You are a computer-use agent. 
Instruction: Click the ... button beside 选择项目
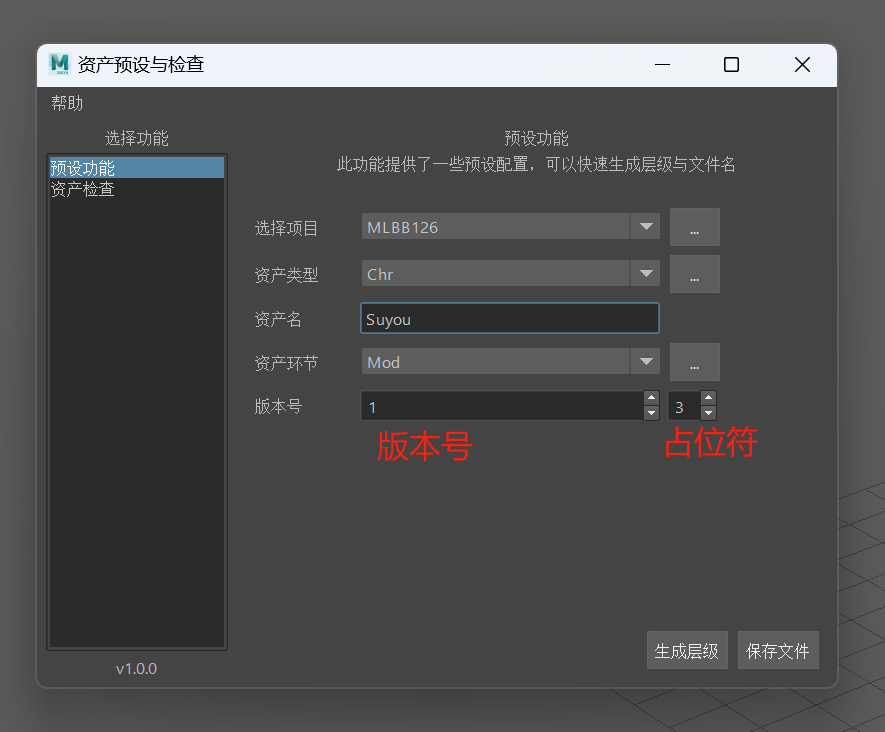(x=695, y=227)
